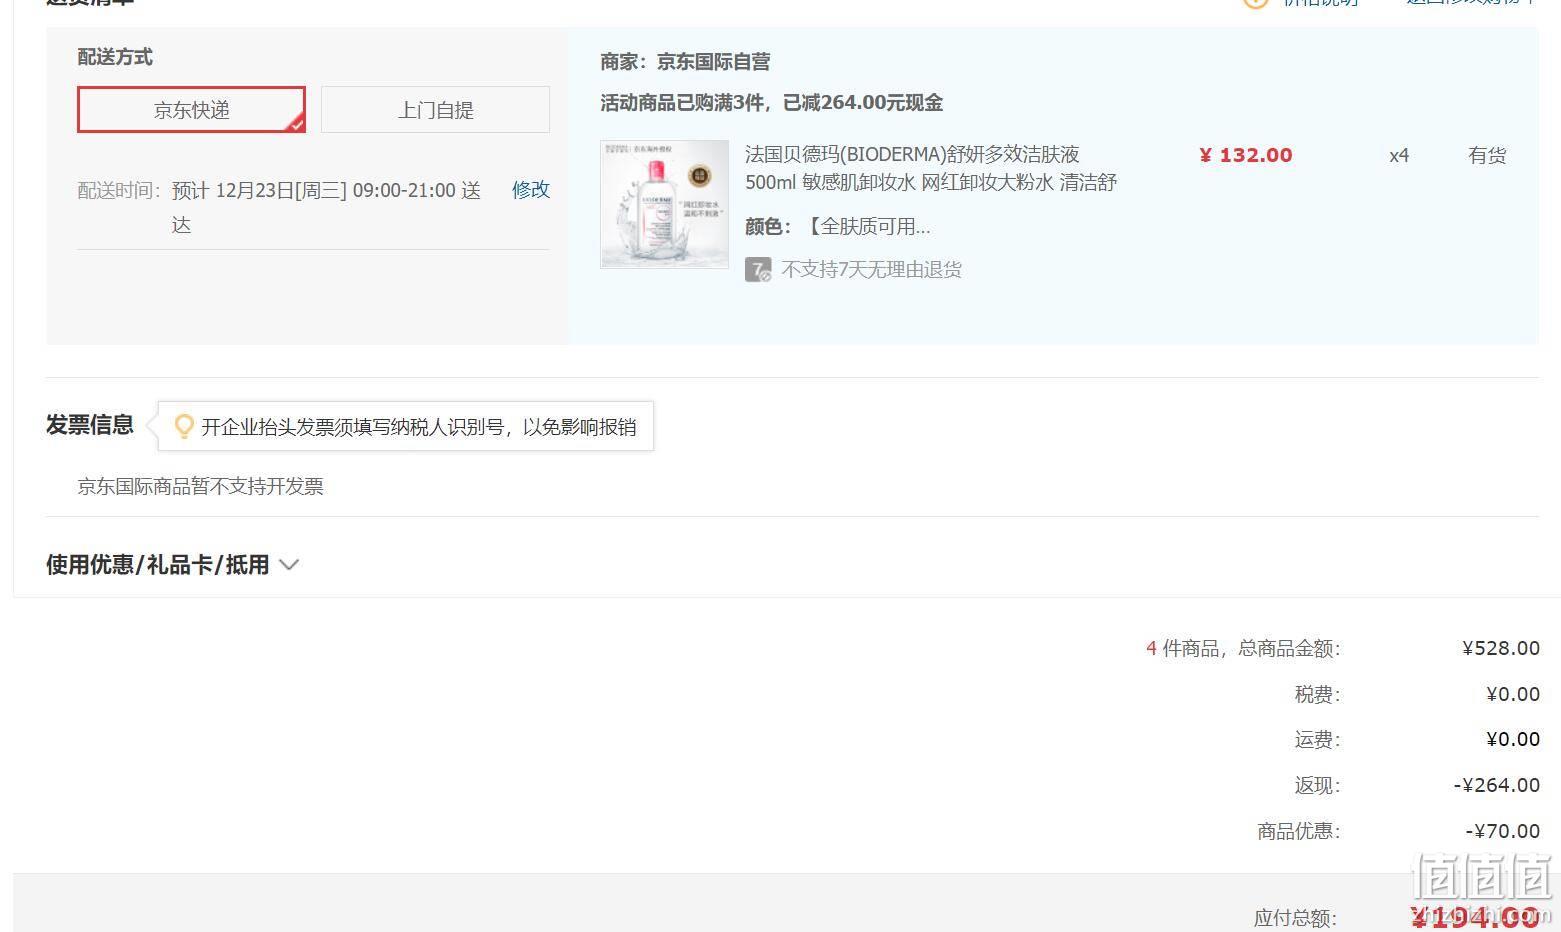Image resolution: width=1561 pixels, height=932 pixels.
Task: Click 发票信息 section heading
Action: tap(90, 425)
